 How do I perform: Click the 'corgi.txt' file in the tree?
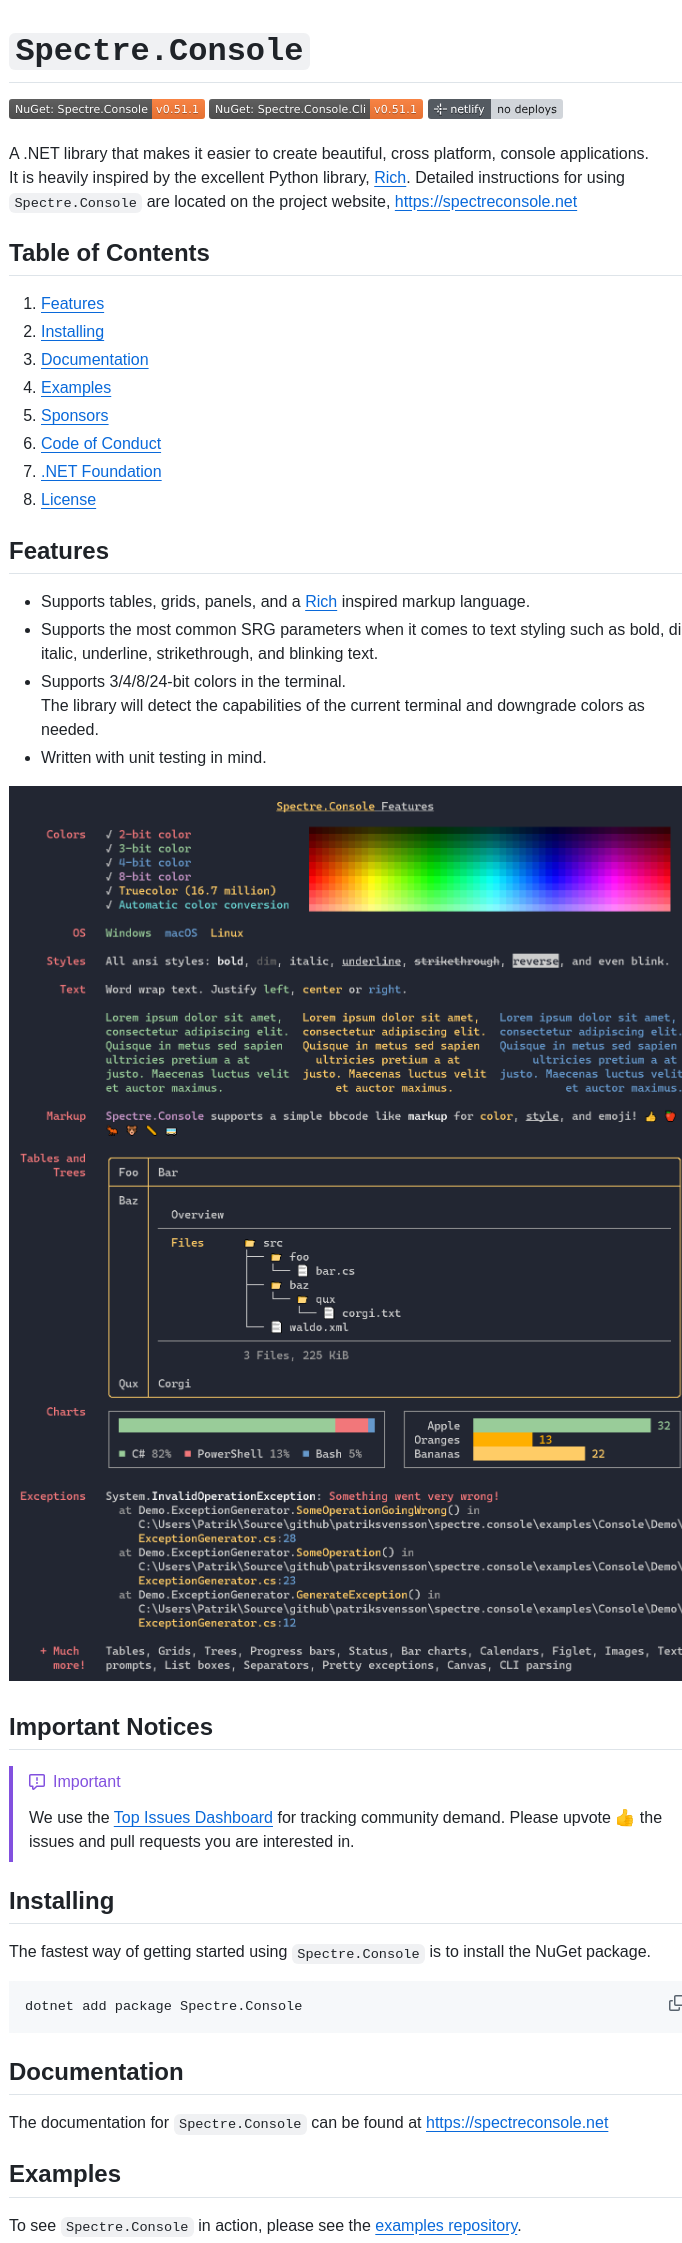click(x=371, y=1313)
